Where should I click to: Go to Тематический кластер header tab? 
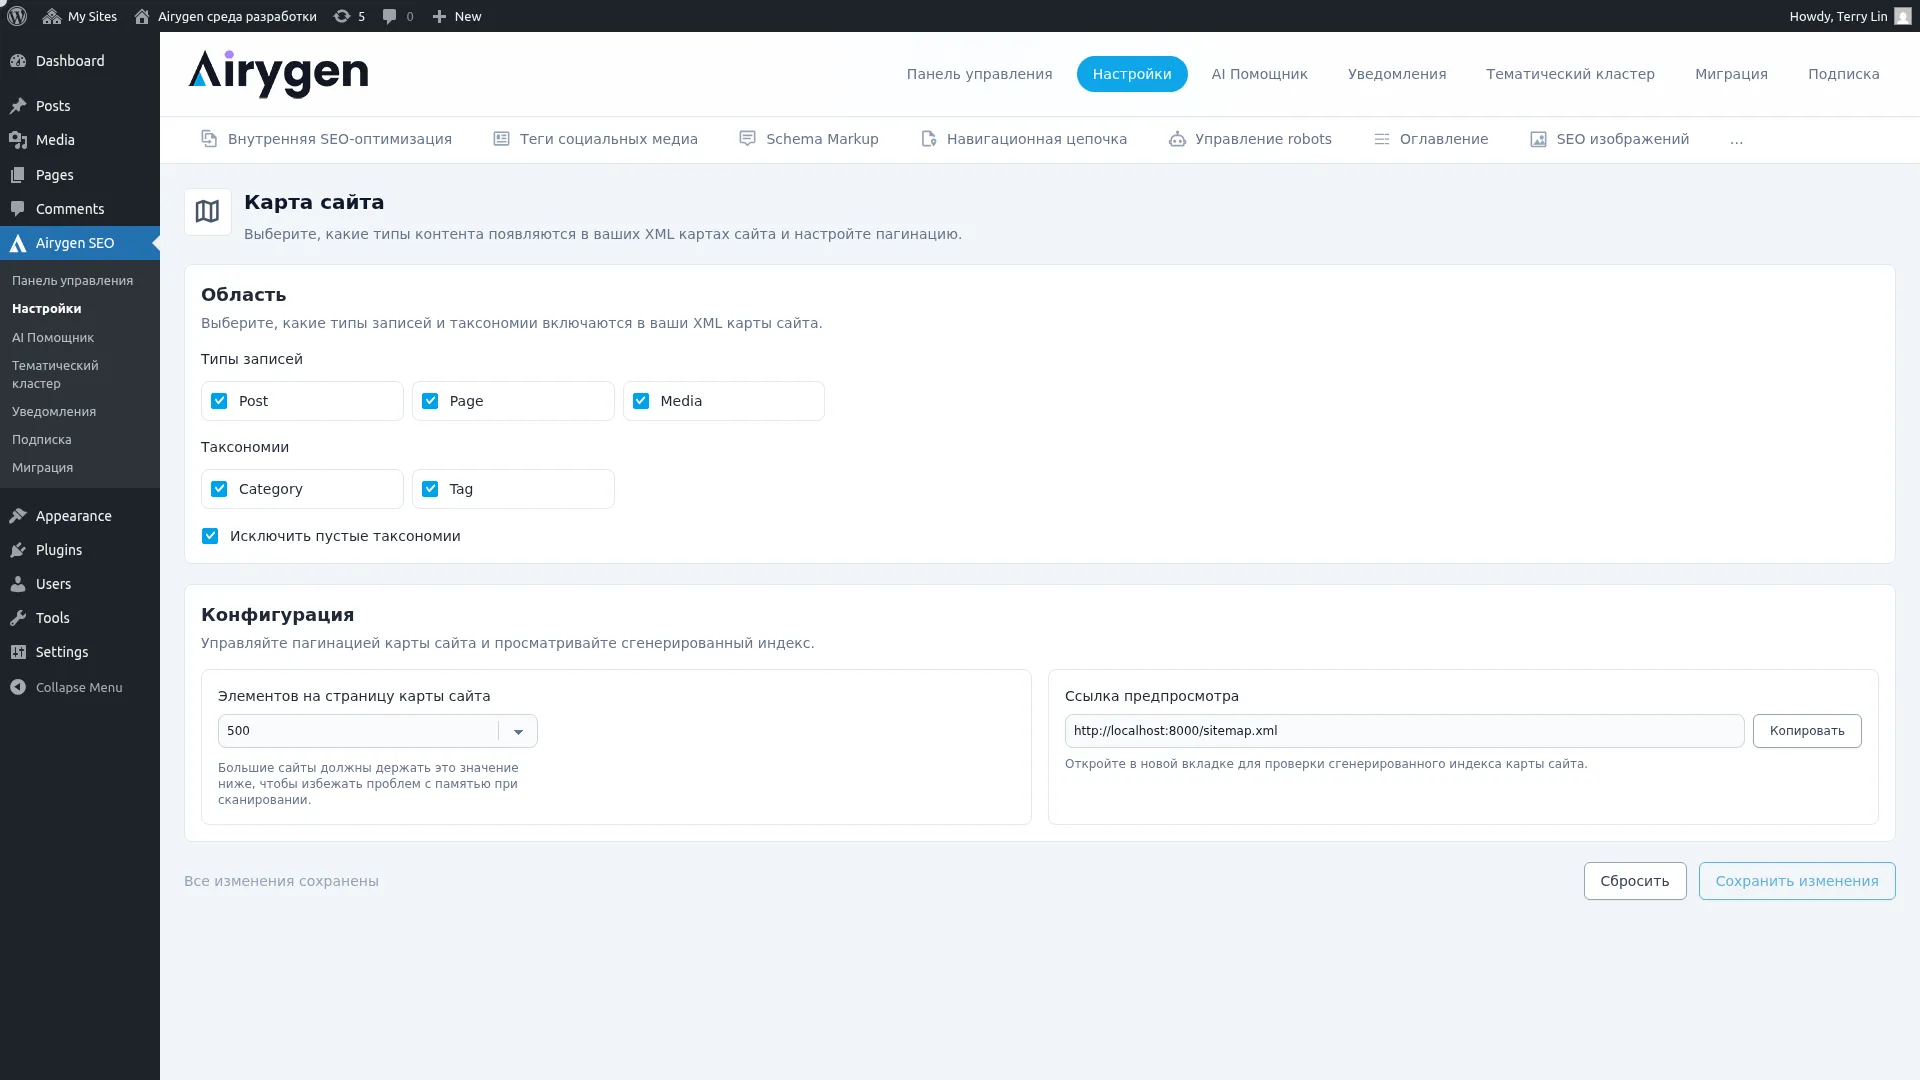click(1570, 74)
